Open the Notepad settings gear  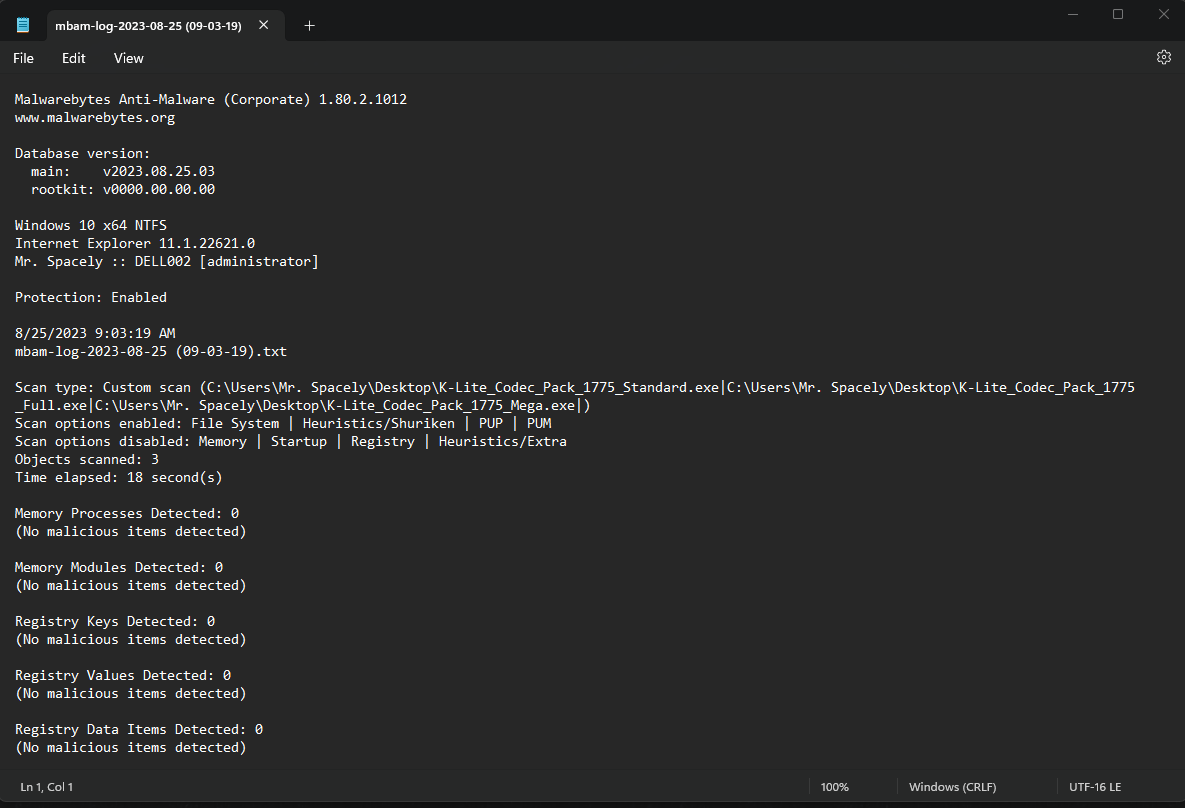pyautogui.click(x=1163, y=57)
